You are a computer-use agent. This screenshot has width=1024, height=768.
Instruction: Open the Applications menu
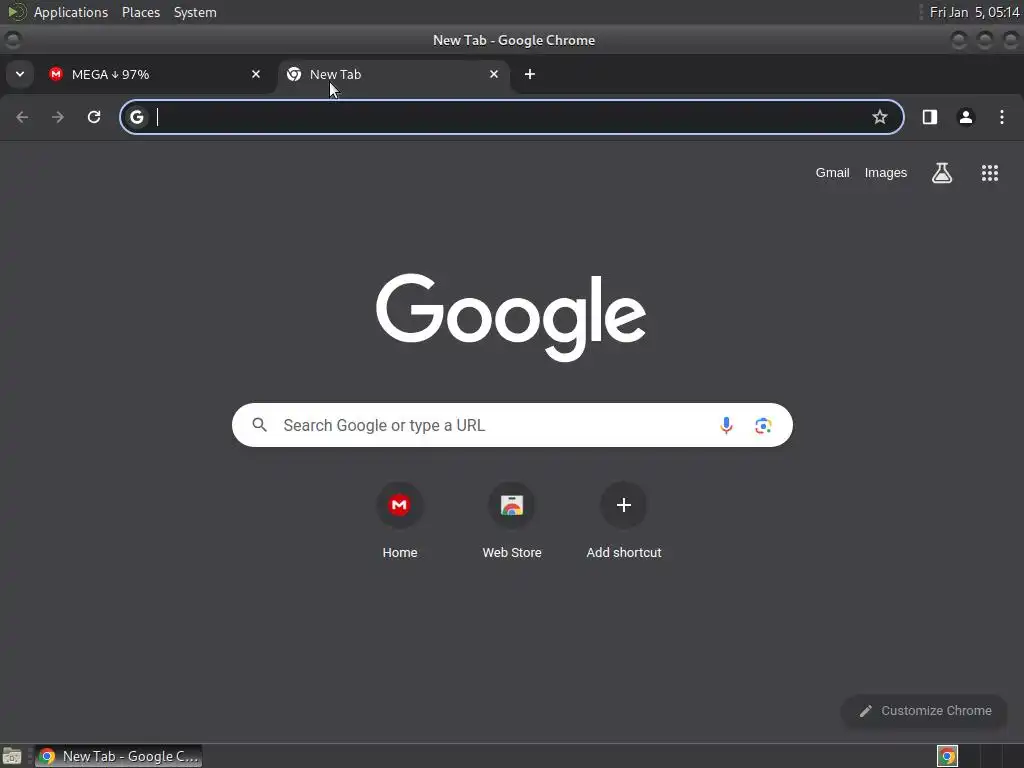[x=71, y=12]
